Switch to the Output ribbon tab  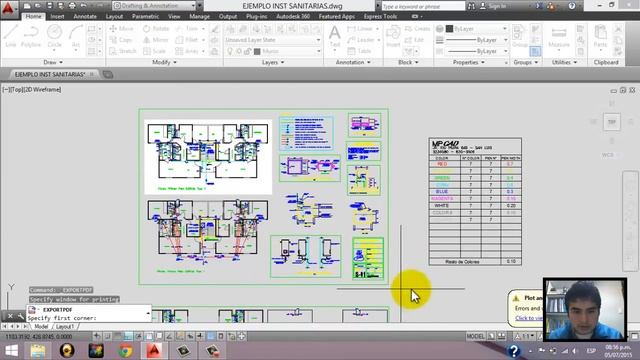click(x=228, y=16)
